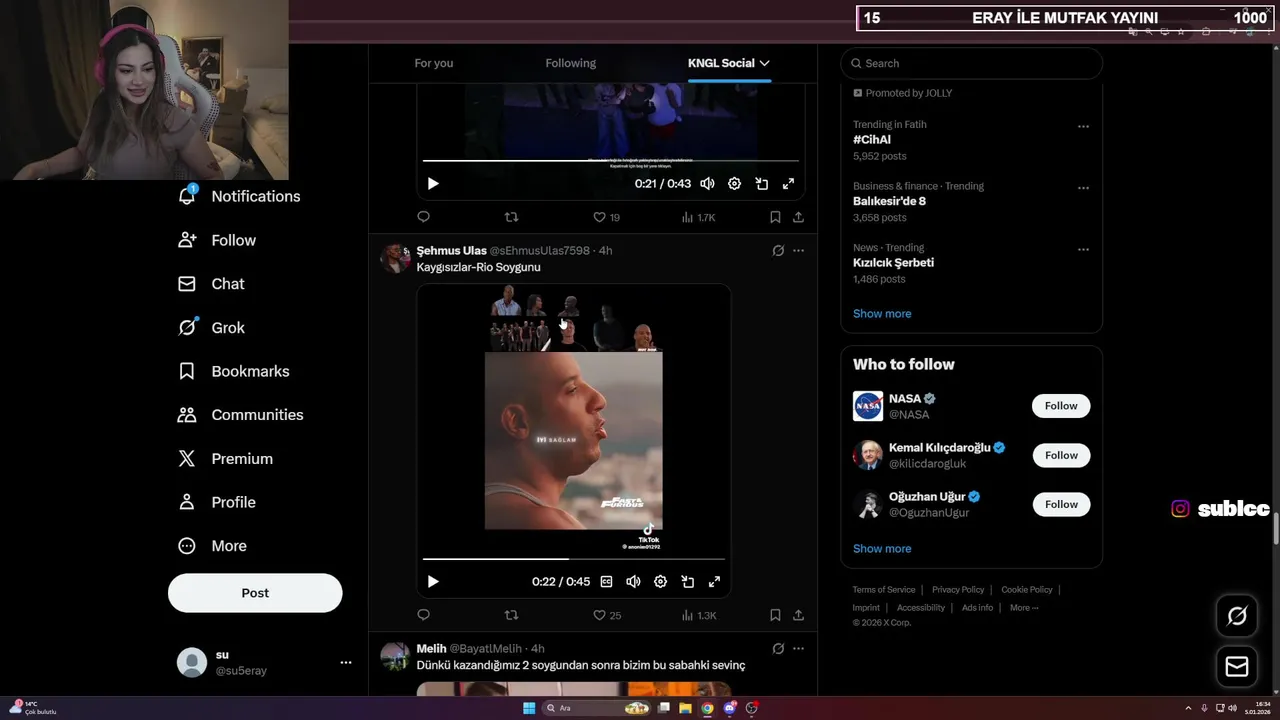Viewport: 1280px width, 720px height.
Task: Bookmark the post with 1.3K views
Action: point(775,615)
